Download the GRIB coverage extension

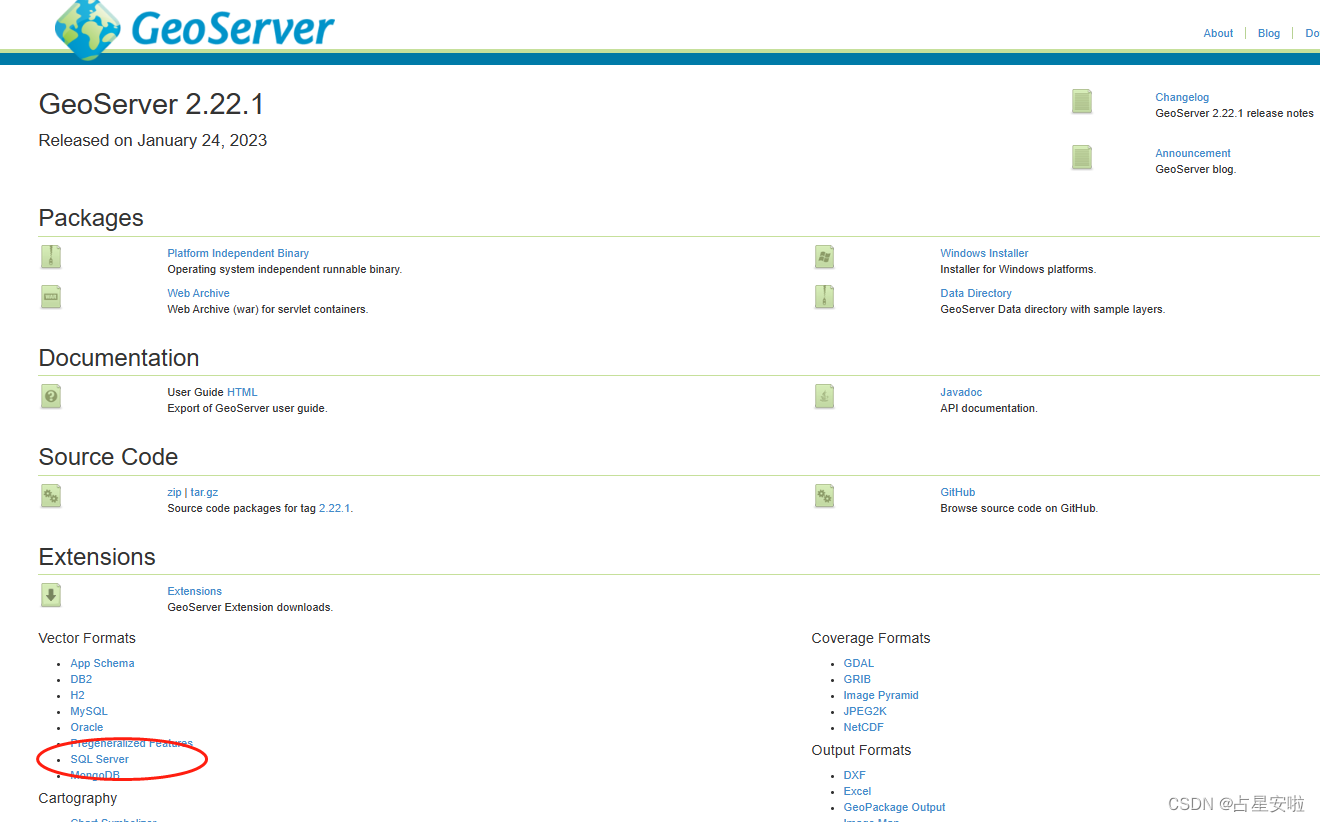coord(857,679)
